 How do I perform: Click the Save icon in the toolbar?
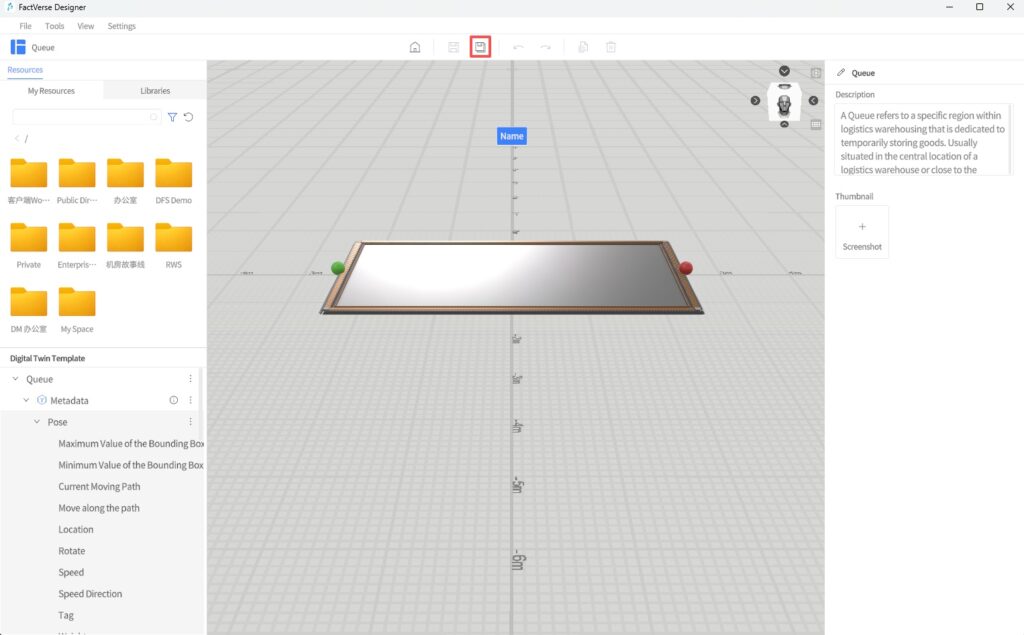pos(481,46)
